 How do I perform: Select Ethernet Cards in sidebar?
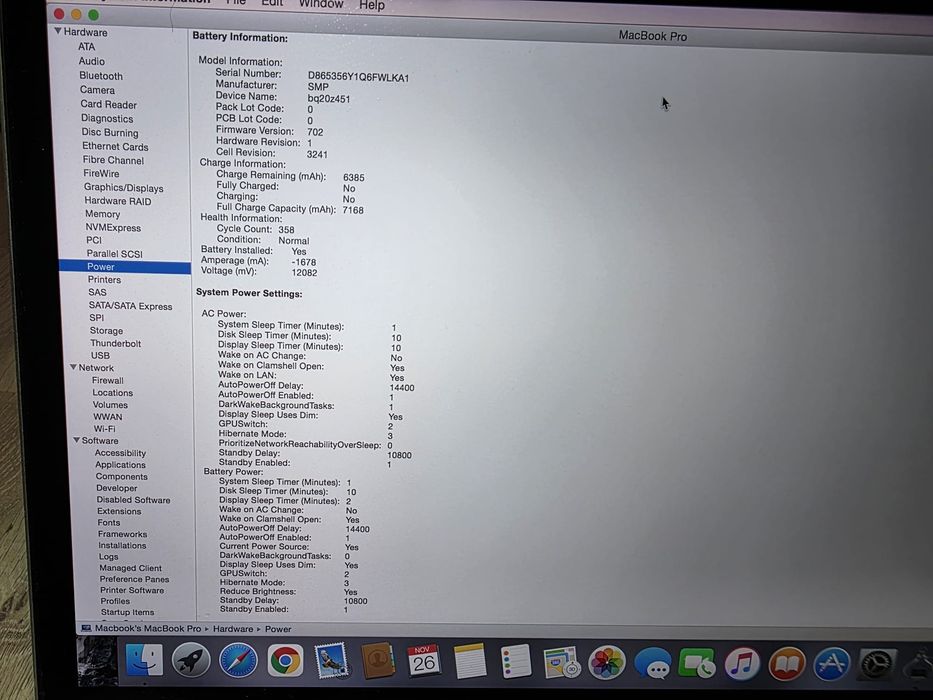[115, 146]
